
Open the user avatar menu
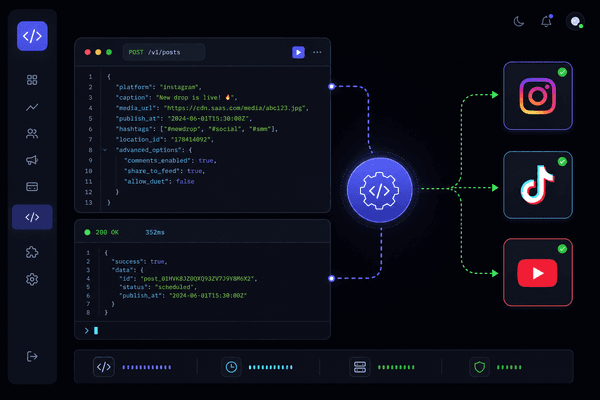tap(575, 21)
